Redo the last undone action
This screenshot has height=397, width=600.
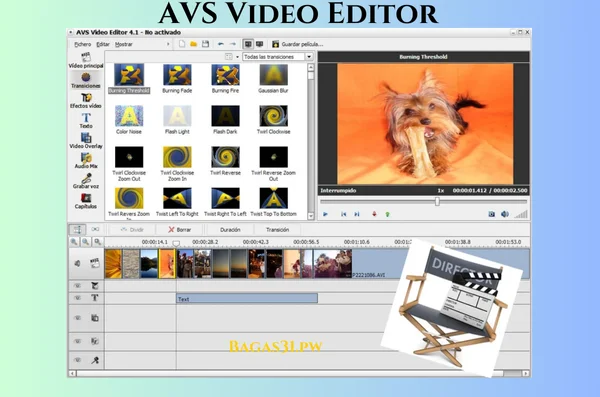click(232, 44)
